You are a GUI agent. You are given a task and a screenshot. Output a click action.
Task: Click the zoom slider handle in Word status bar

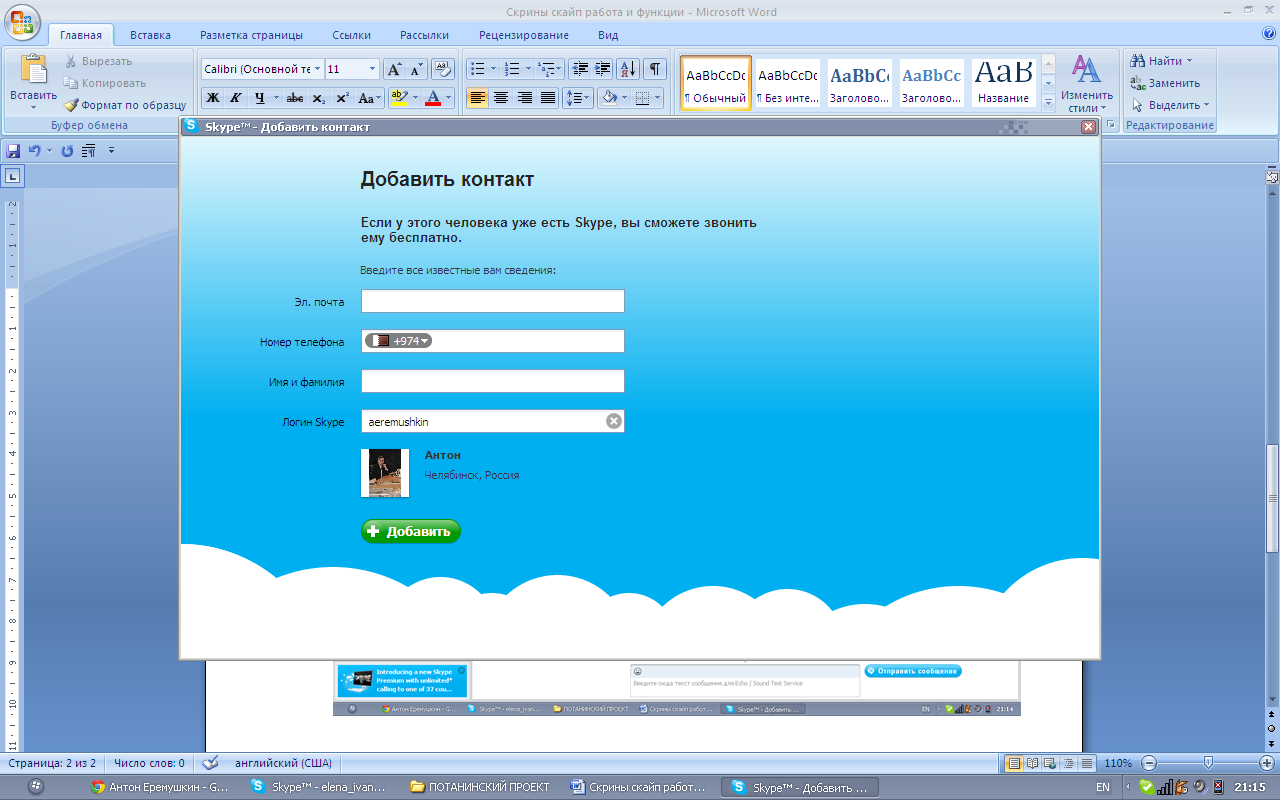point(1208,763)
